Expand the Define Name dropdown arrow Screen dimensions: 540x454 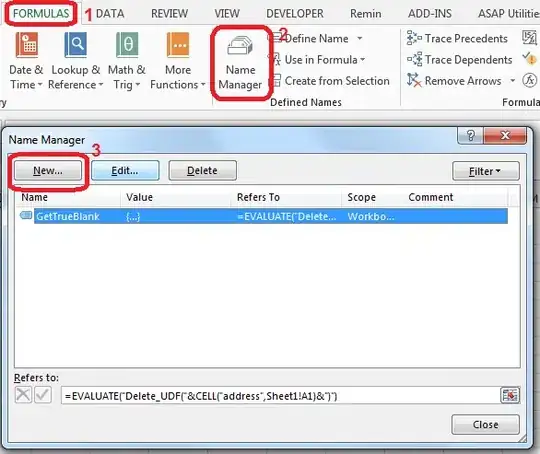click(360, 38)
